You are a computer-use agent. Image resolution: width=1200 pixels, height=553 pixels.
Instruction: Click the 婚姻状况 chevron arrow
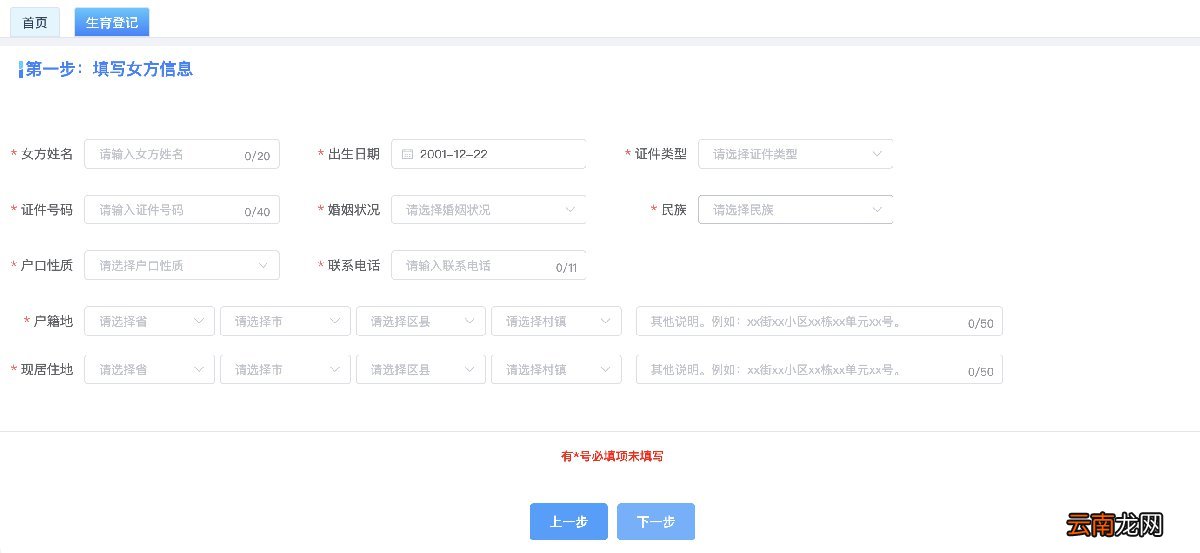click(571, 210)
